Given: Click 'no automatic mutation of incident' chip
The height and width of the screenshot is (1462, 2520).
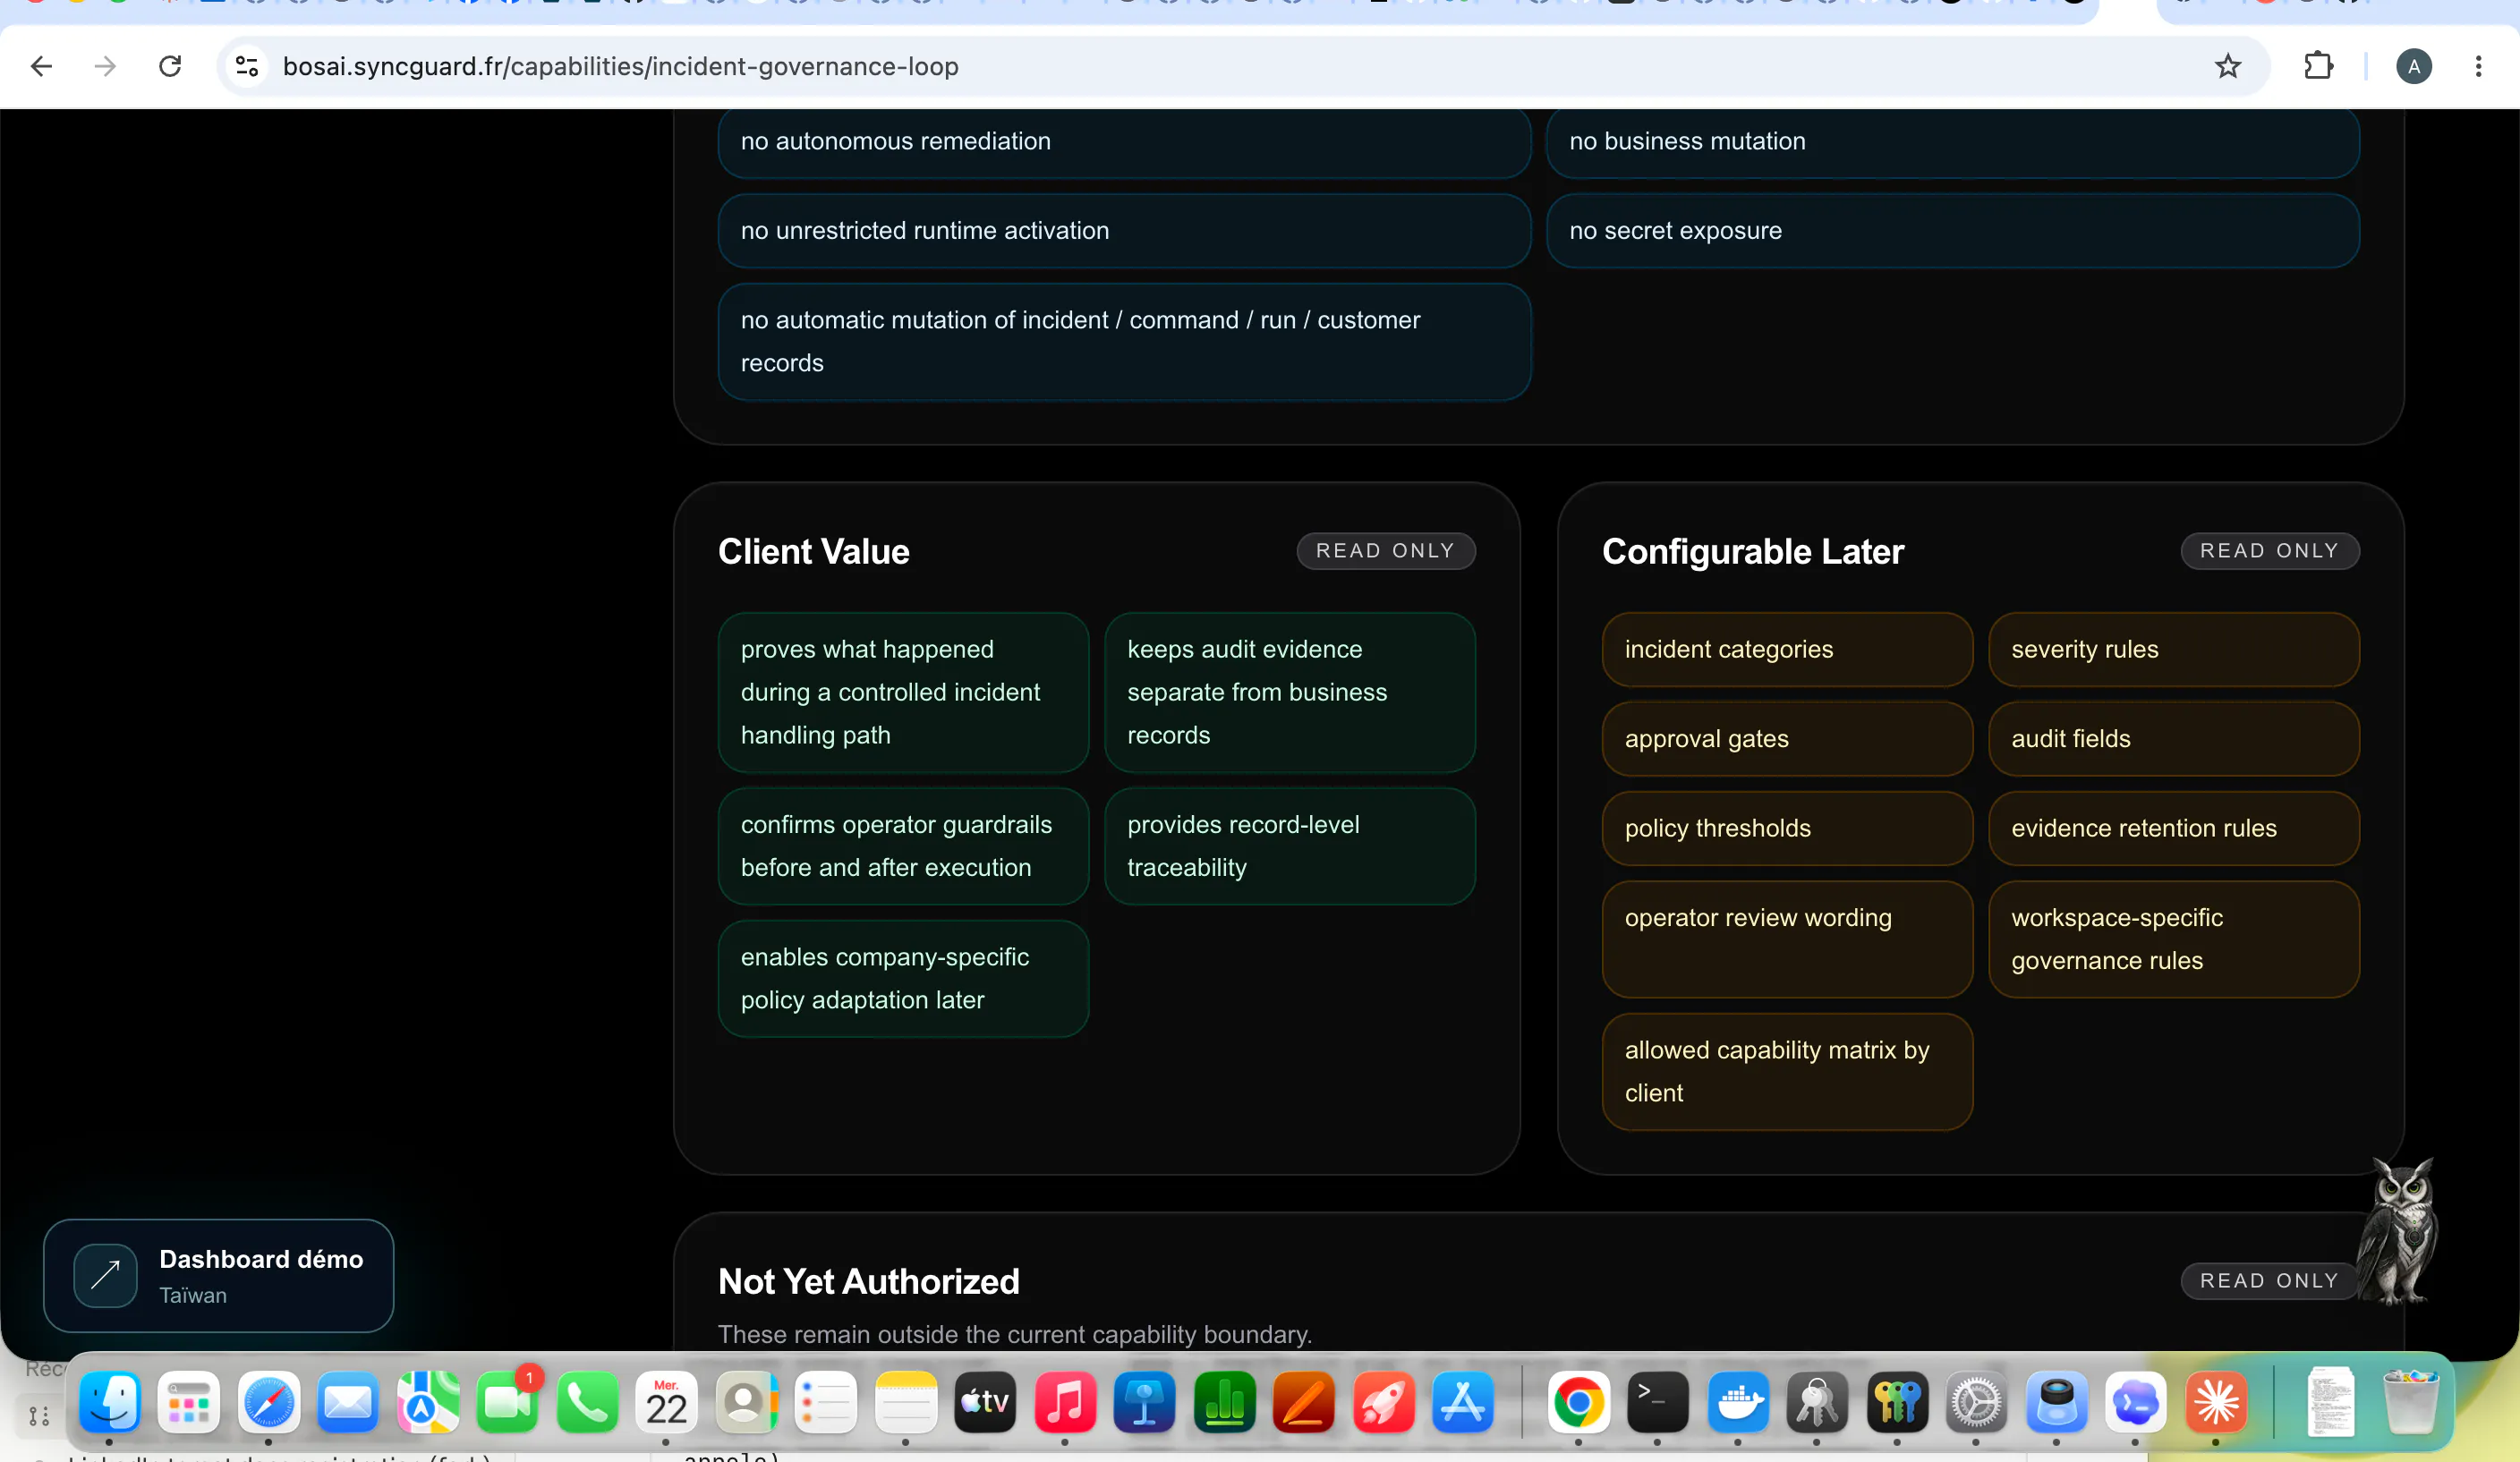Looking at the screenshot, I should [x=1124, y=342].
